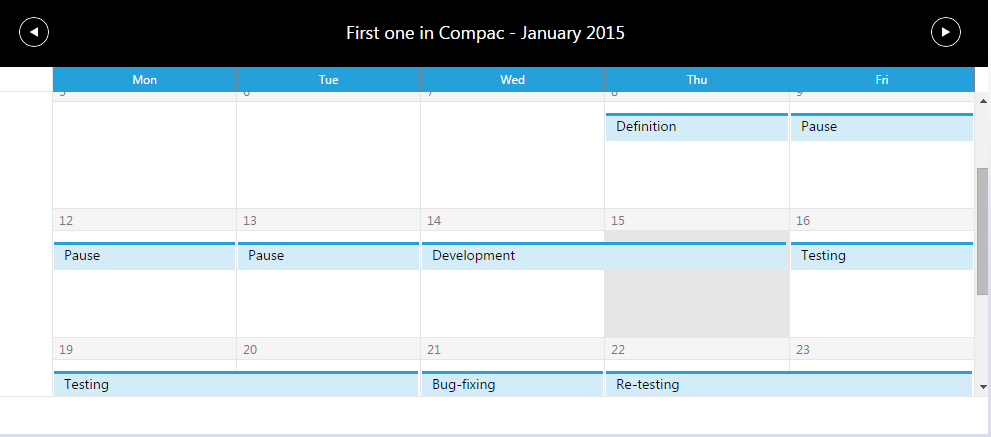Viewport: 991px width, 437px height.
Task: Go to previous month with left arrow
Action: click(x=34, y=32)
